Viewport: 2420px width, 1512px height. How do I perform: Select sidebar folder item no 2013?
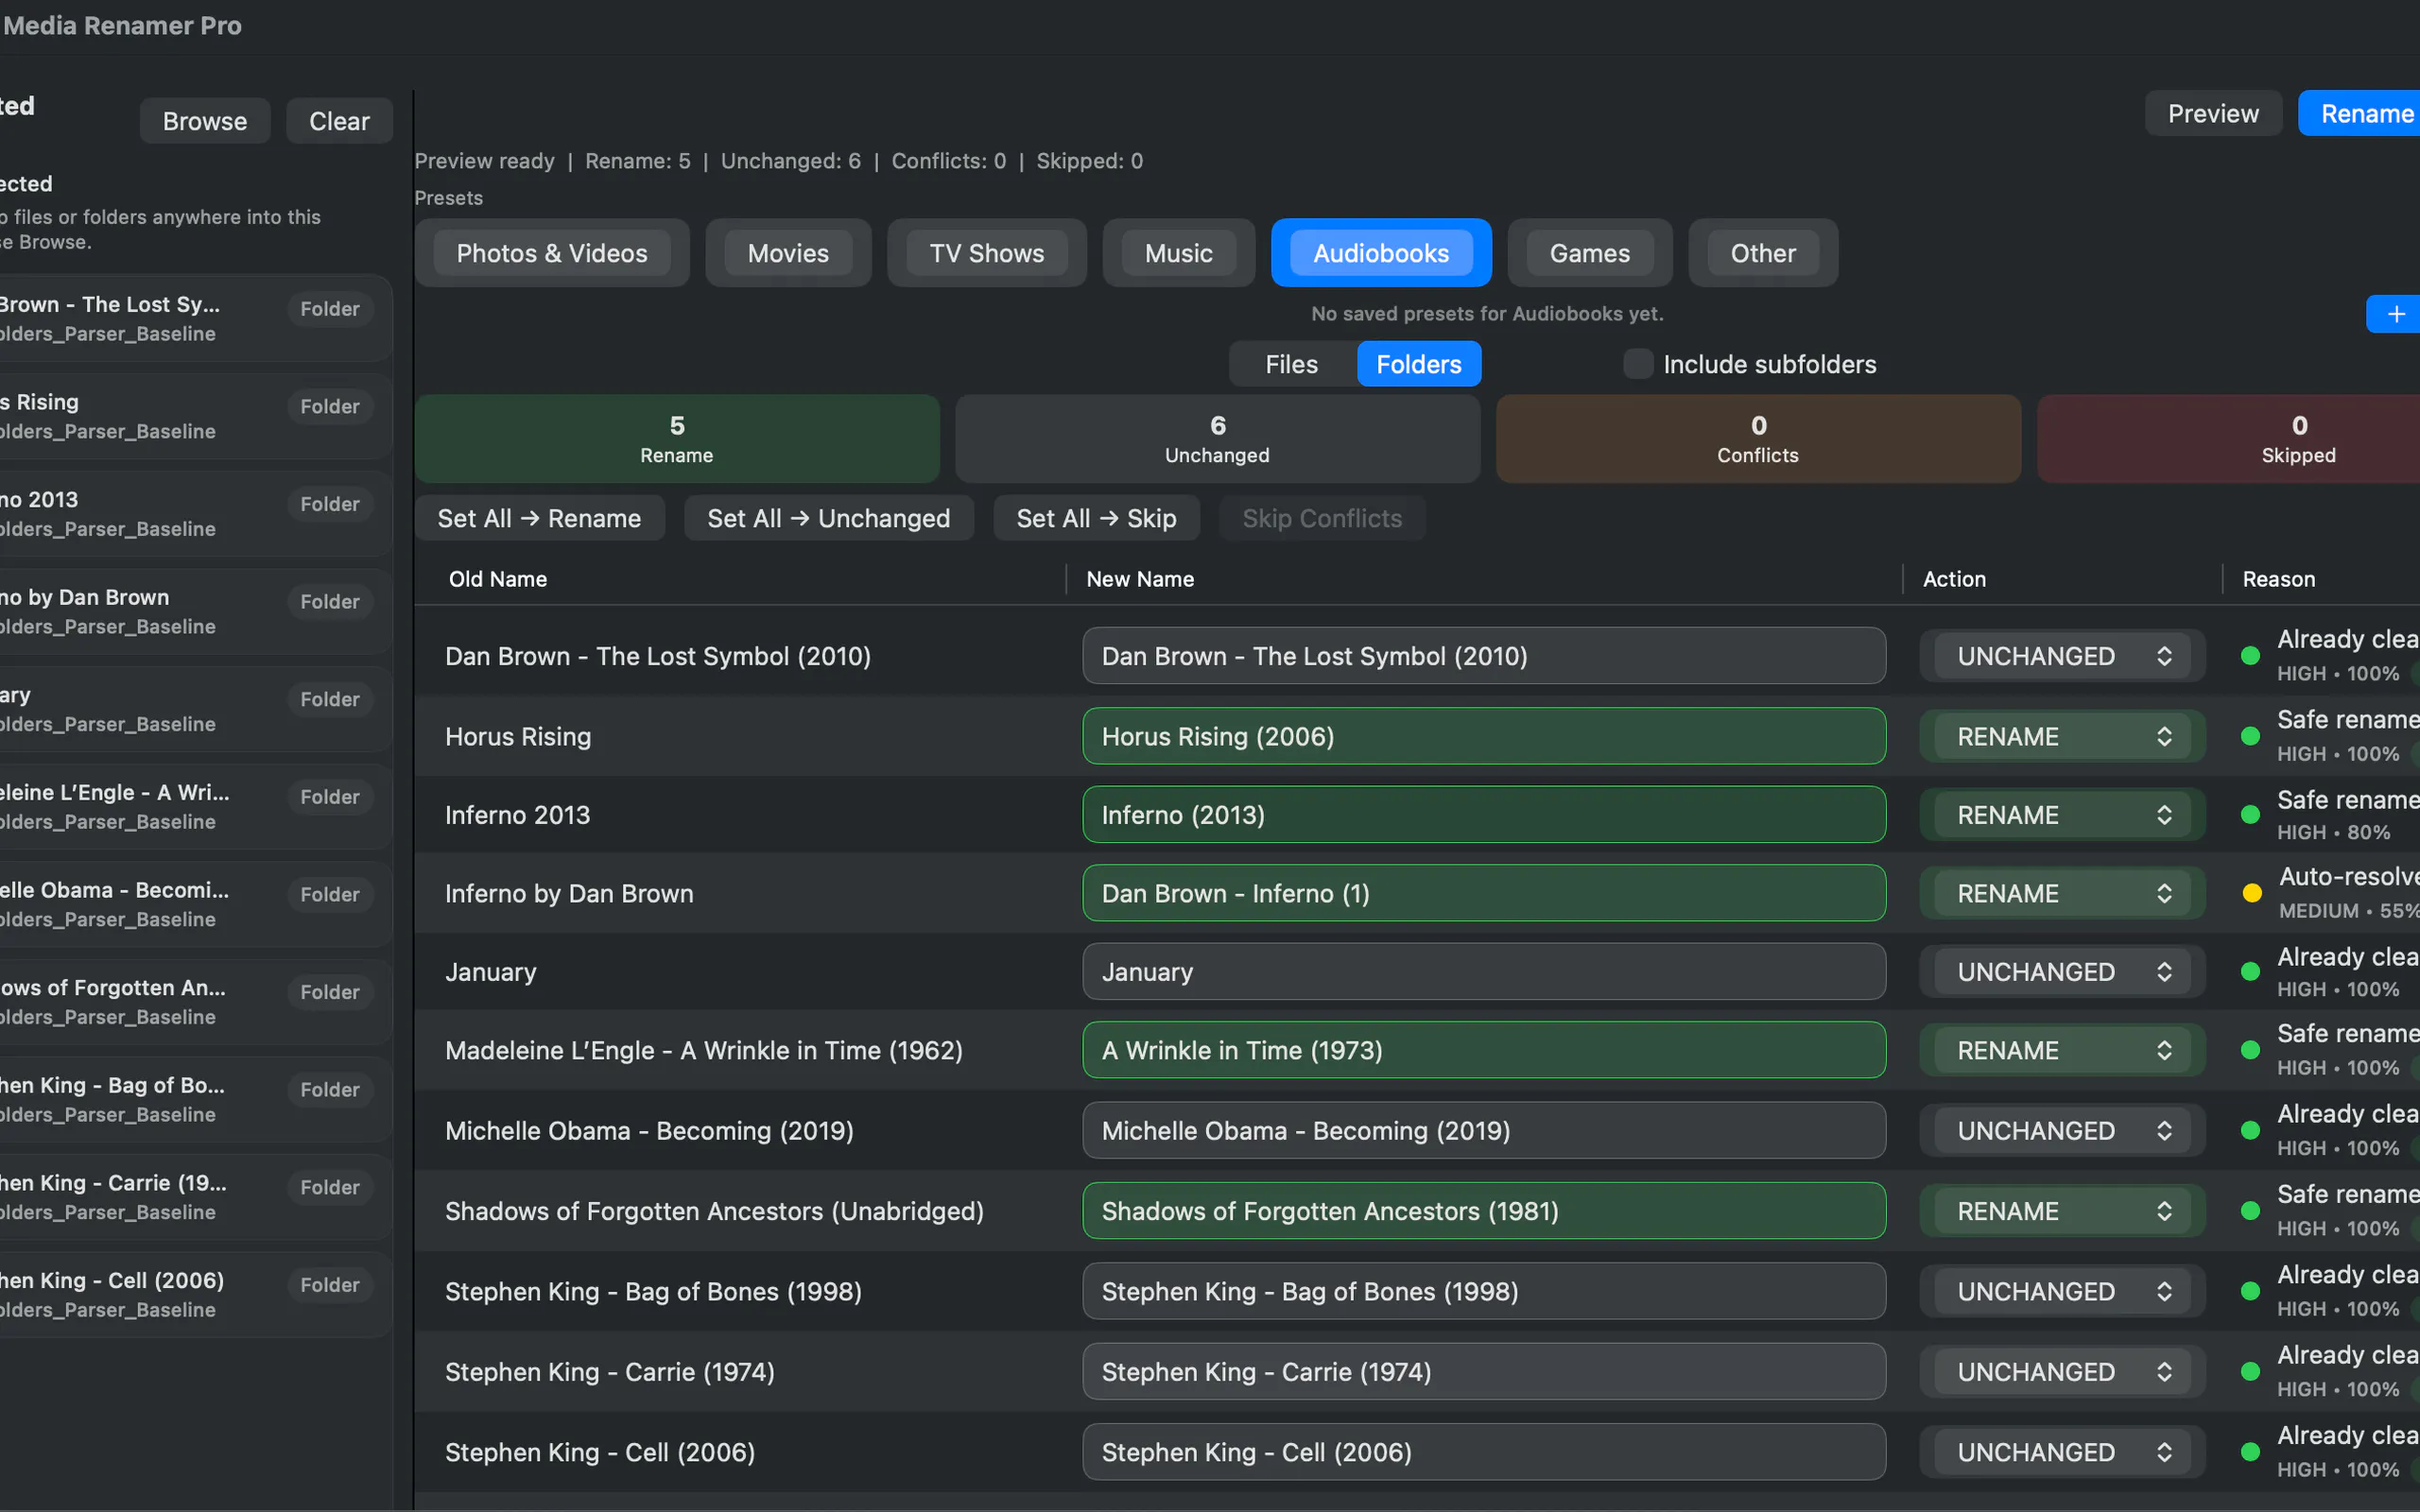tap(195, 514)
